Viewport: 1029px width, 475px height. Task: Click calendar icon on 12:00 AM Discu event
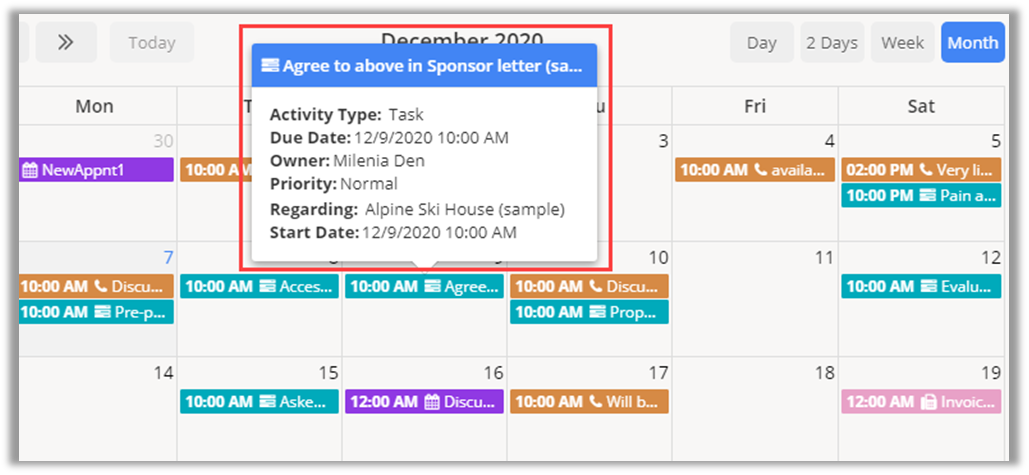pyautogui.click(x=432, y=402)
